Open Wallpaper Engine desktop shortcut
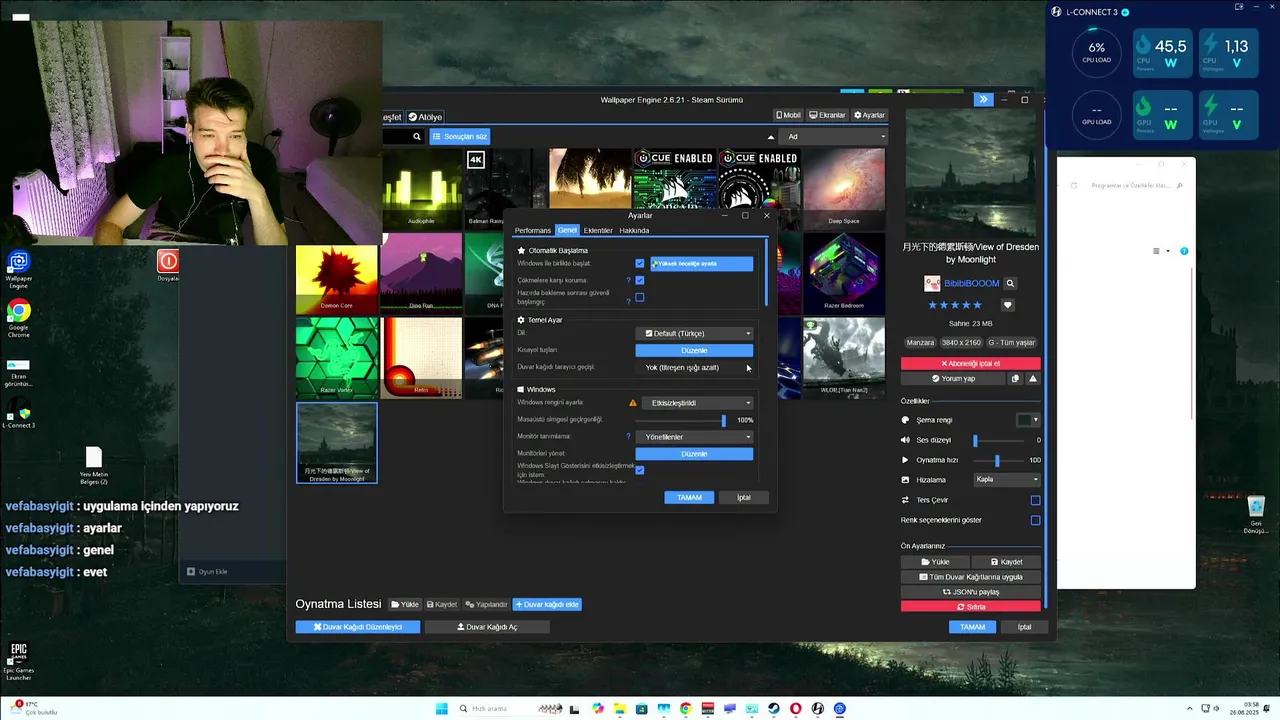 click(18, 268)
